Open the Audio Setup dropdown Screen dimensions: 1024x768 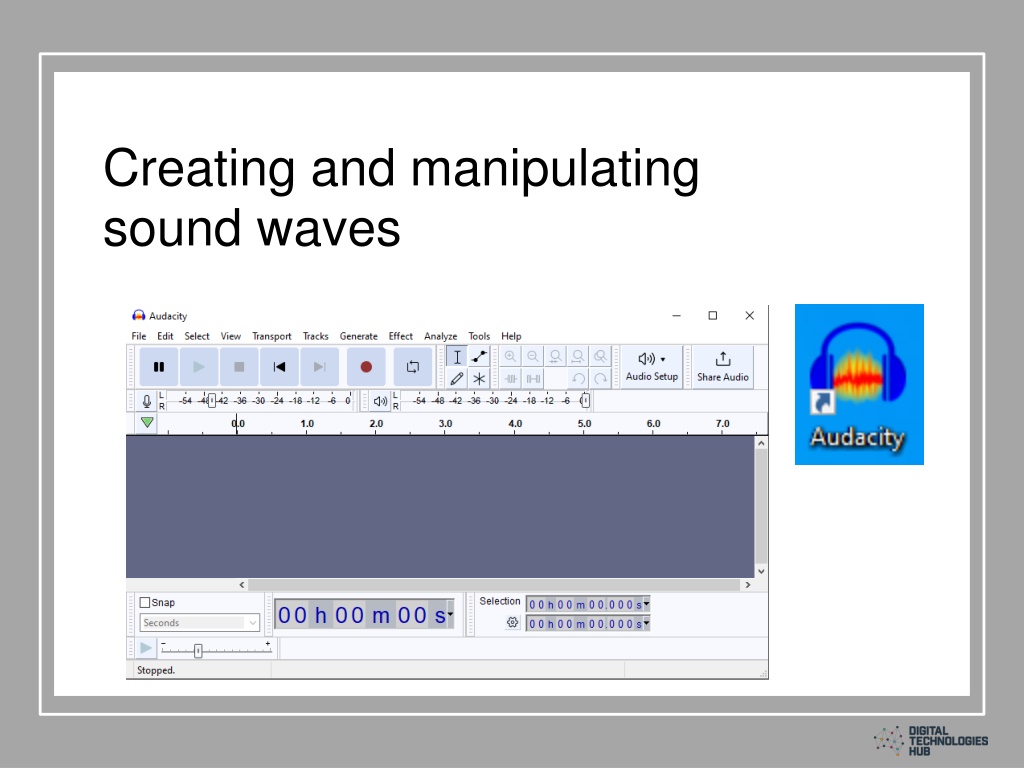(x=652, y=367)
